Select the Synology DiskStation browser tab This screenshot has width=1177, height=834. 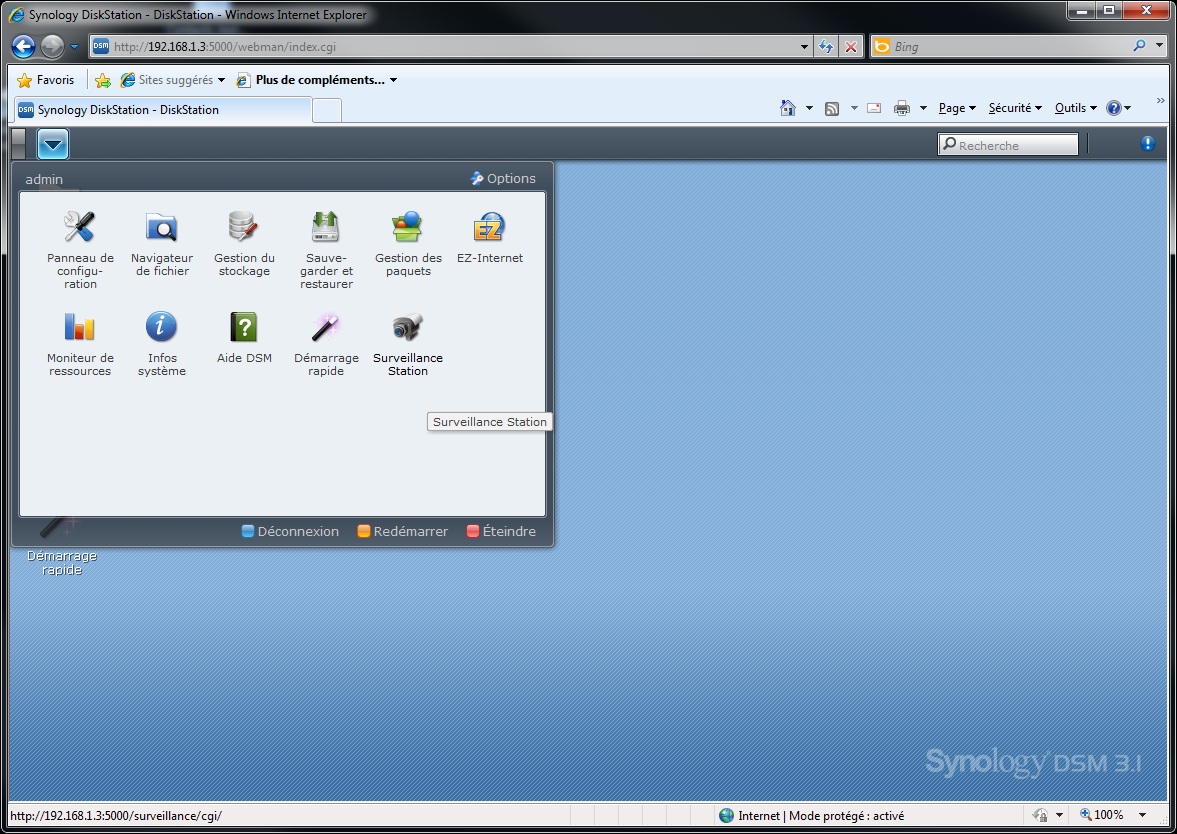(x=162, y=110)
